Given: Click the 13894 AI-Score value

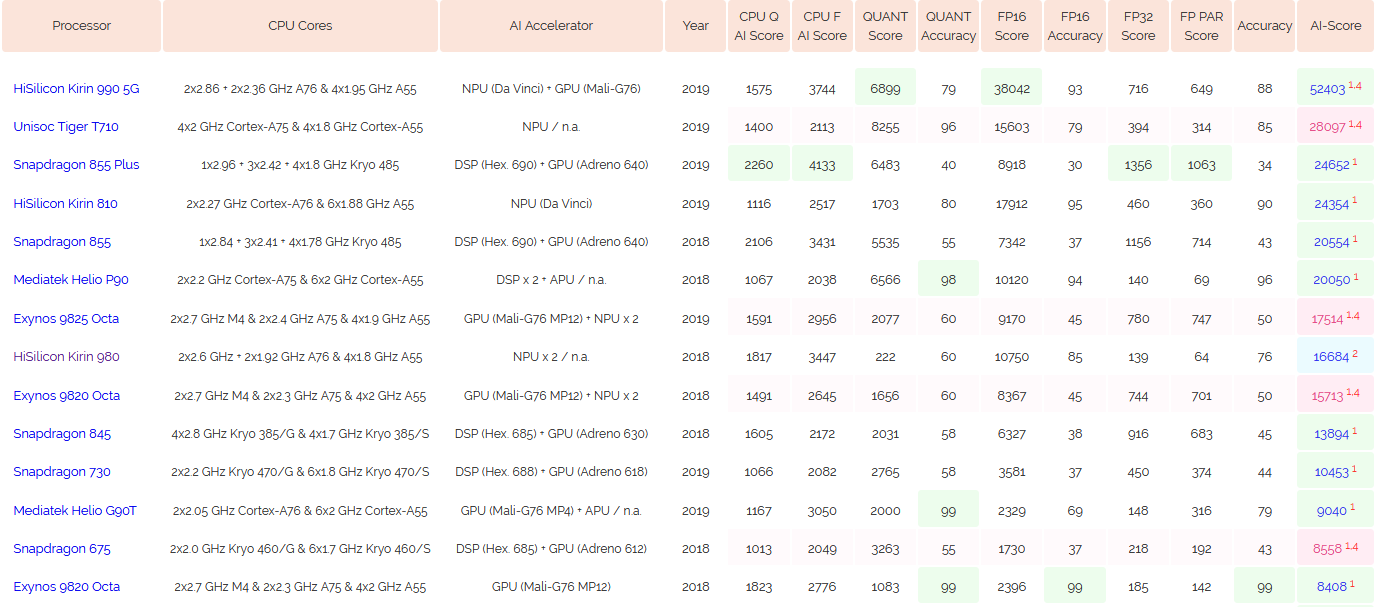Looking at the screenshot, I should [x=1331, y=434].
